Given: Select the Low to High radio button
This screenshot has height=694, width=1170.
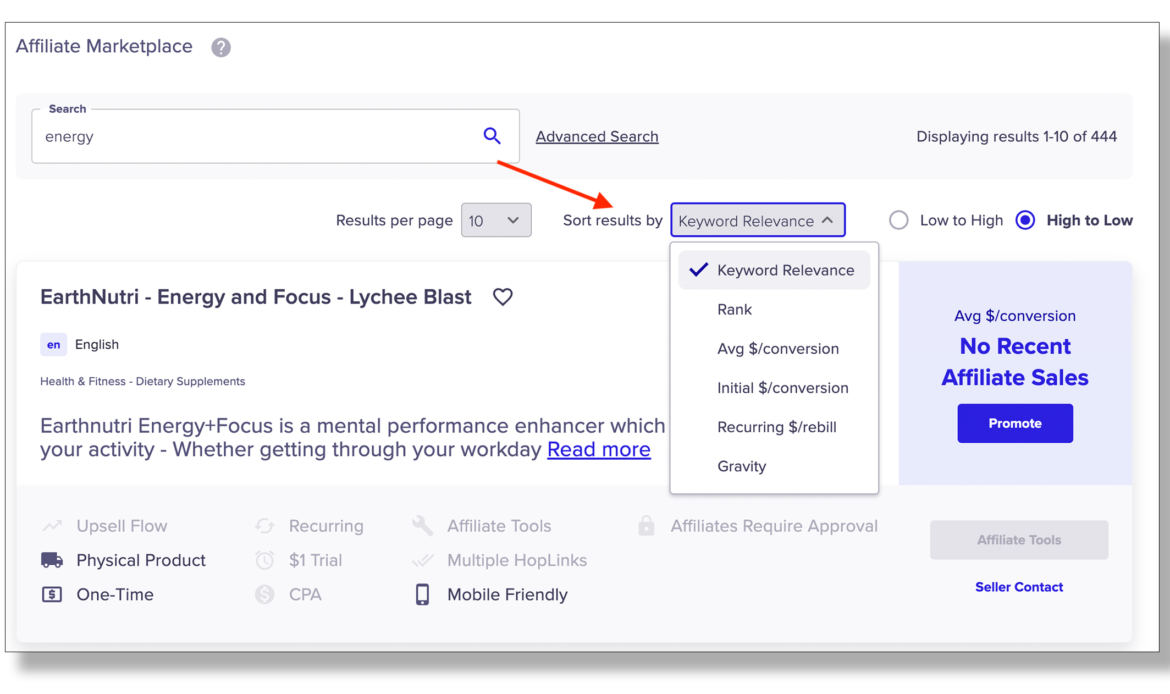Looking at the screenshot, I should click(x=899, y=220).
